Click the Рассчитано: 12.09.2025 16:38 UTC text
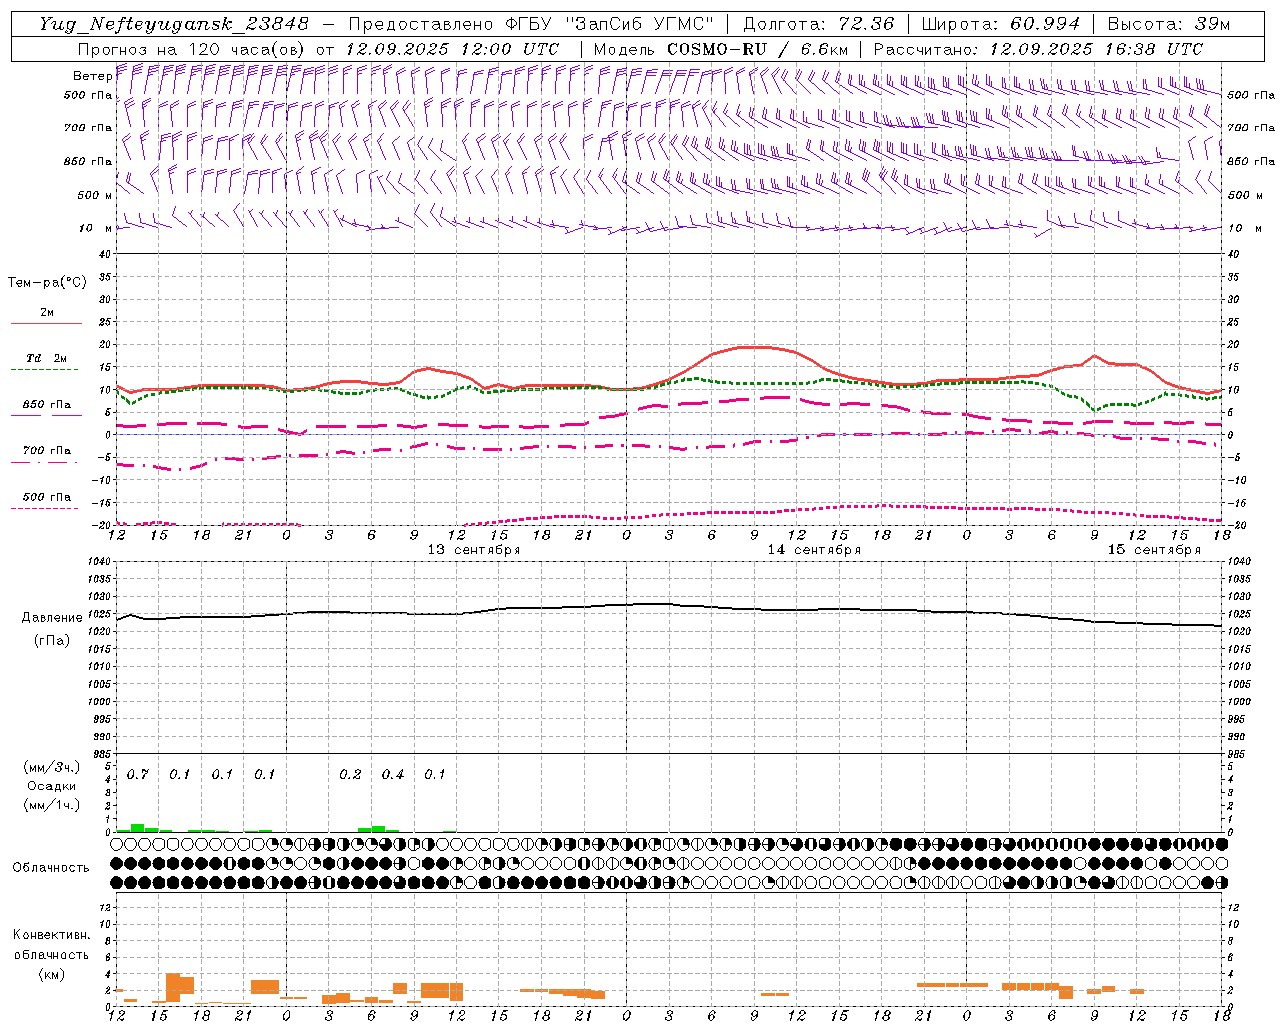Image resolution: width=1280 pixels, height=1024 pixels. pyautogui.click(x=1038, y=49)
